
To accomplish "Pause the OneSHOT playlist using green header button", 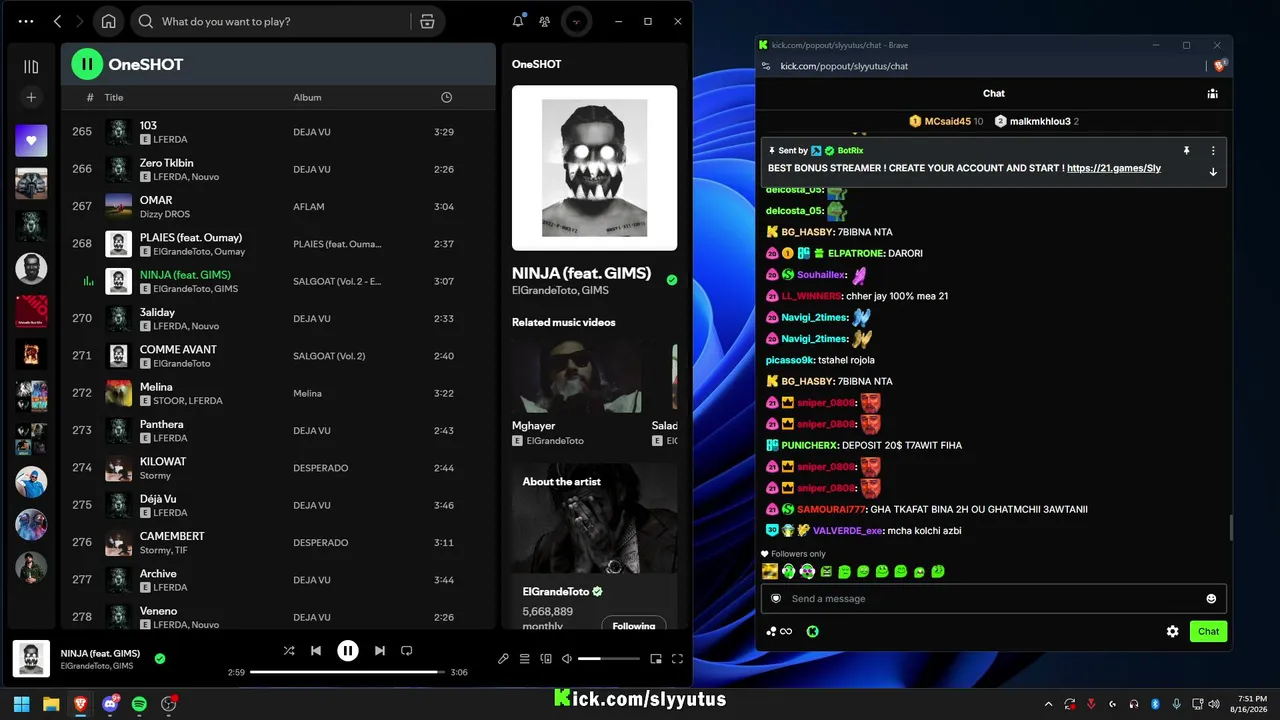I will click(87, 64).
